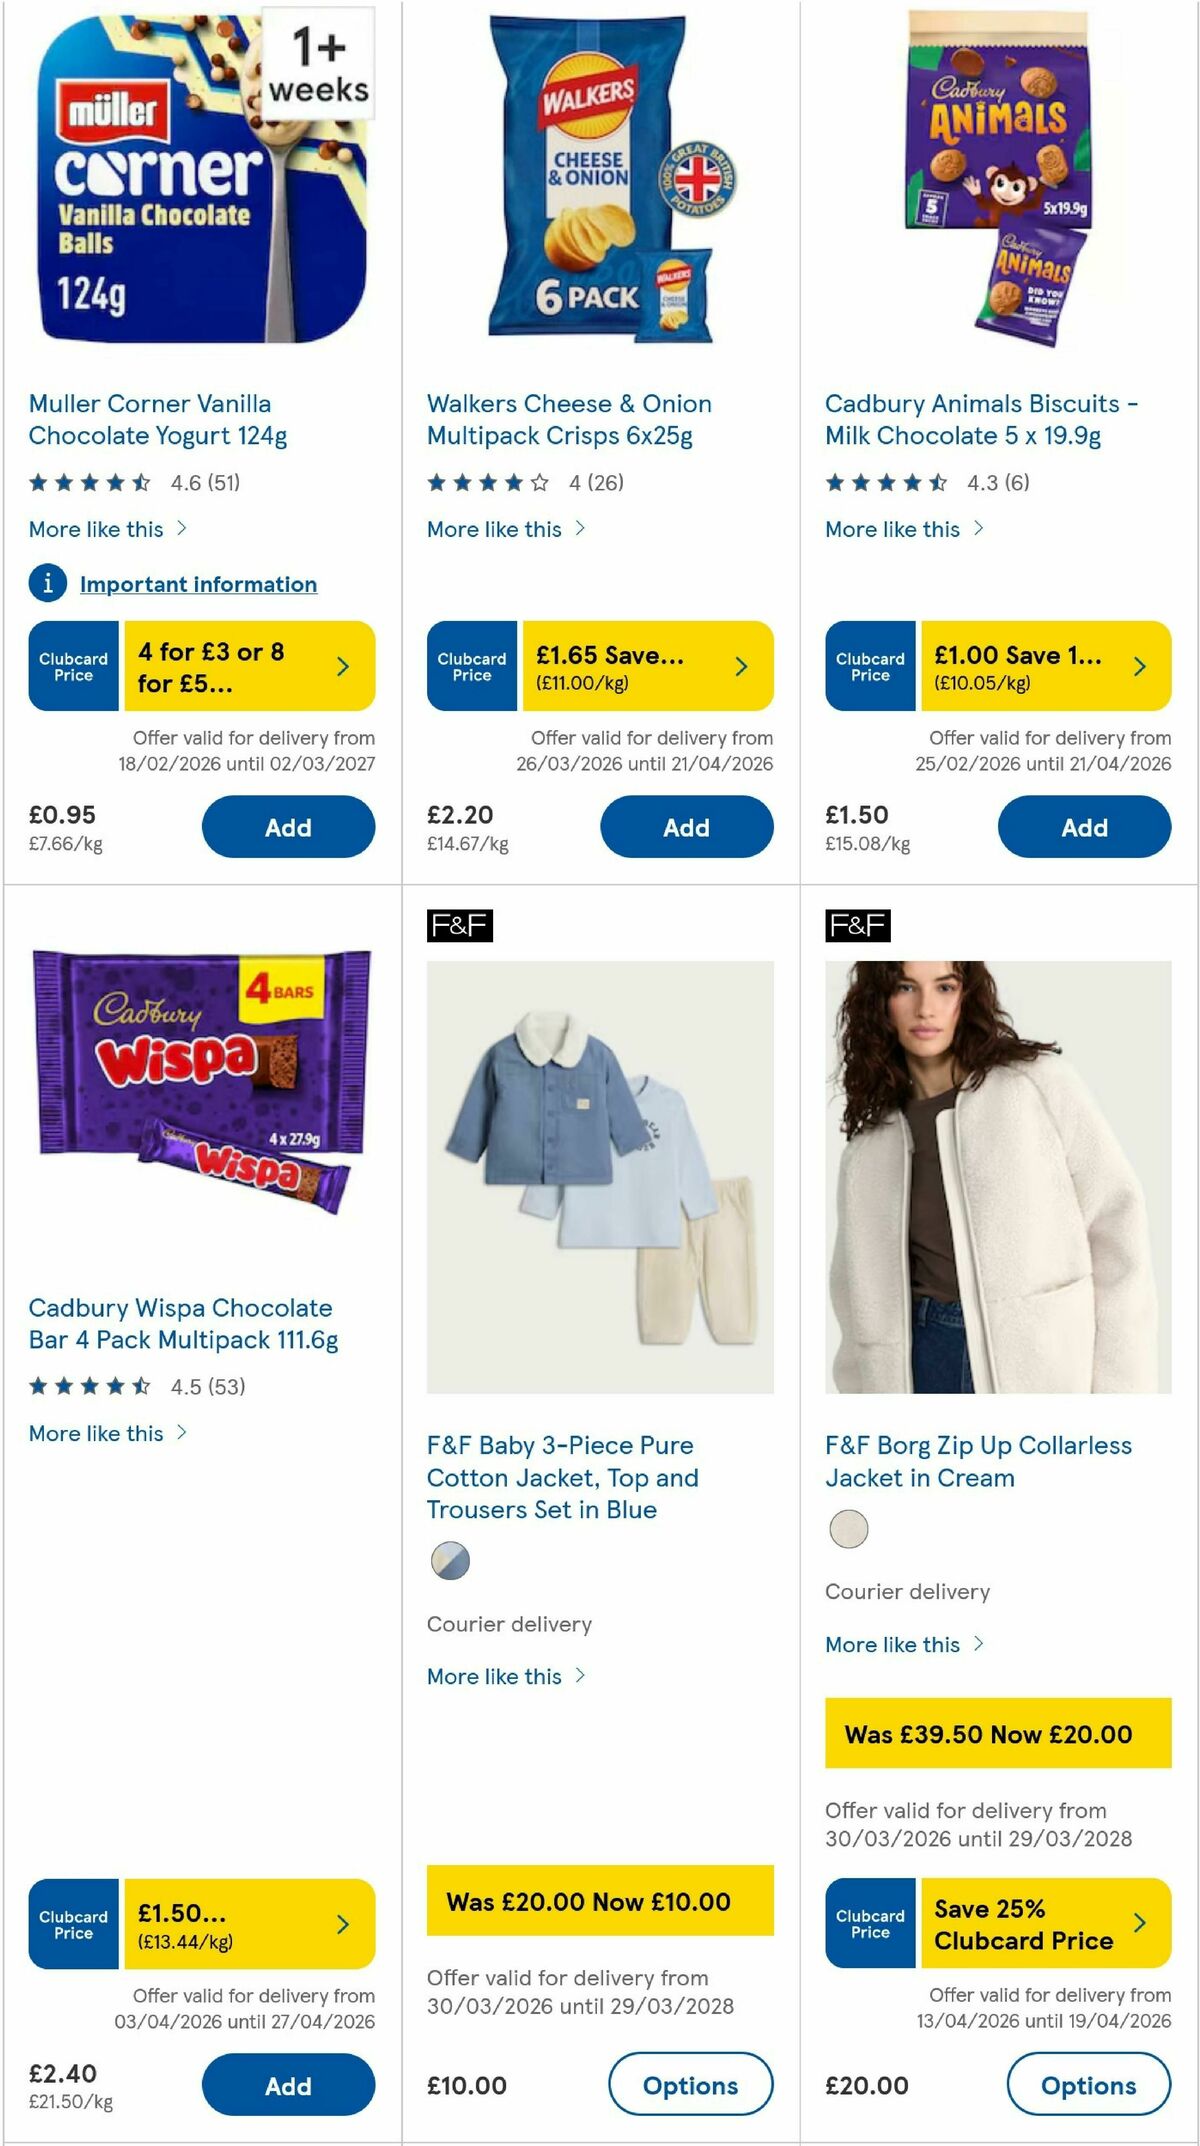Click the F&F logo above the baby clothing set
Screen dimensions: 1200x2146
point(460,926)
